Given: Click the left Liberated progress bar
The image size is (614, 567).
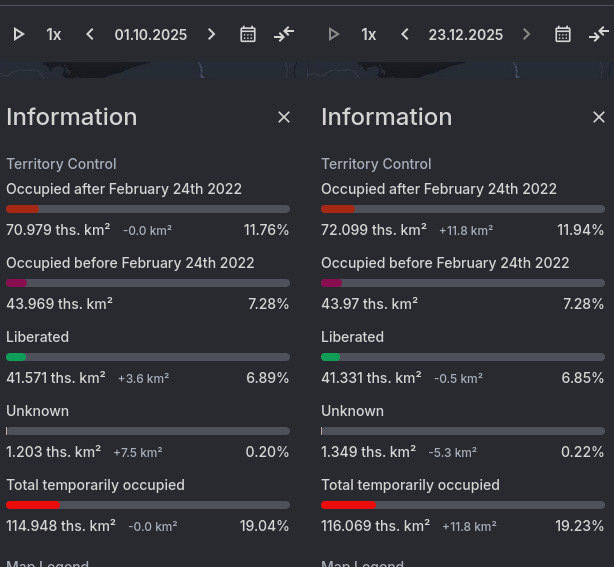Looking at the screenshot, I should (x=148, y=357).
